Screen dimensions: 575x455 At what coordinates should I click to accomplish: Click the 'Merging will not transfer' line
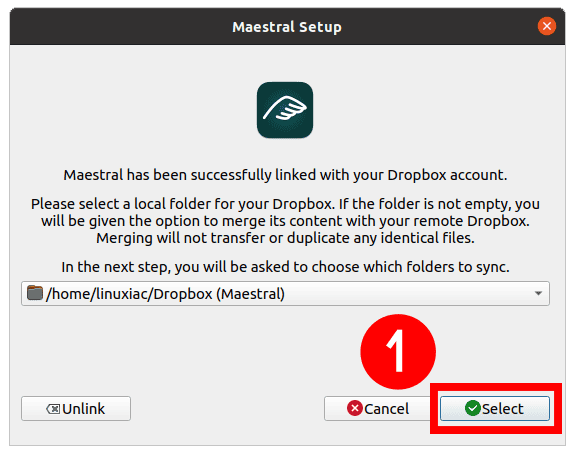click(x=285, y=238)
